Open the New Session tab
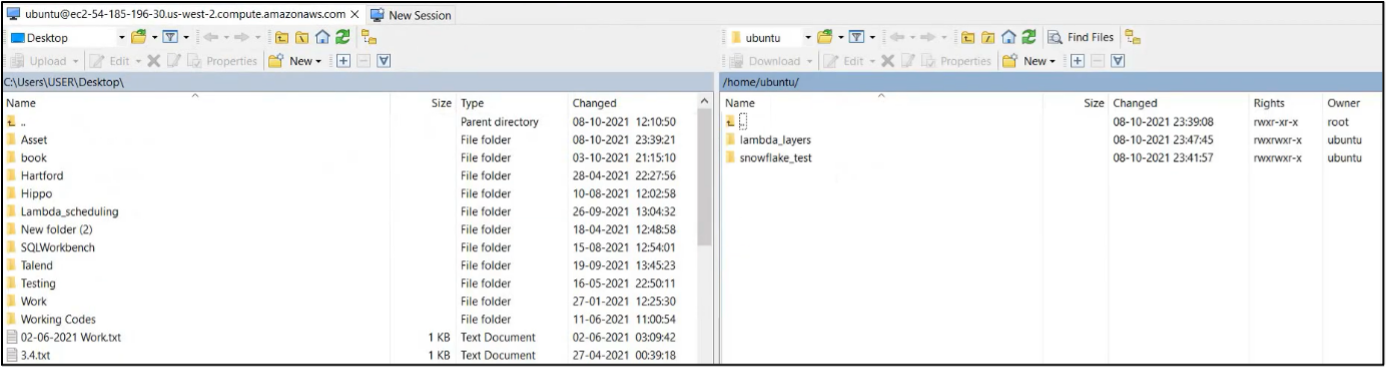 411,15
